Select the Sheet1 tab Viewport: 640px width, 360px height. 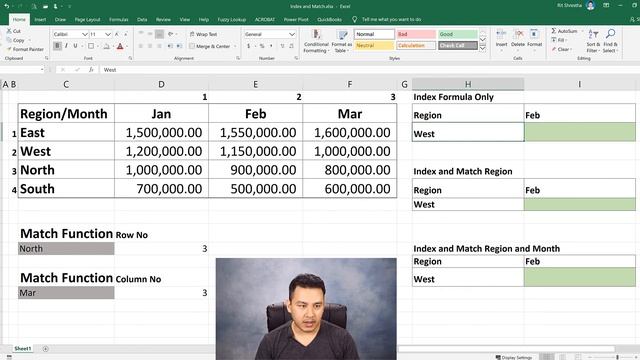(x=22, y=349)
